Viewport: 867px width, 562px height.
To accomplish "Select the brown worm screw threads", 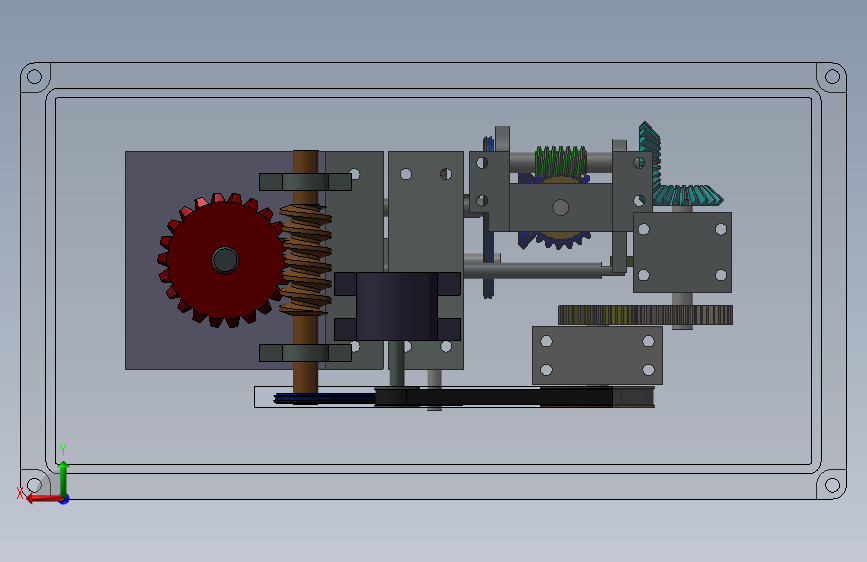I will 306,260.
